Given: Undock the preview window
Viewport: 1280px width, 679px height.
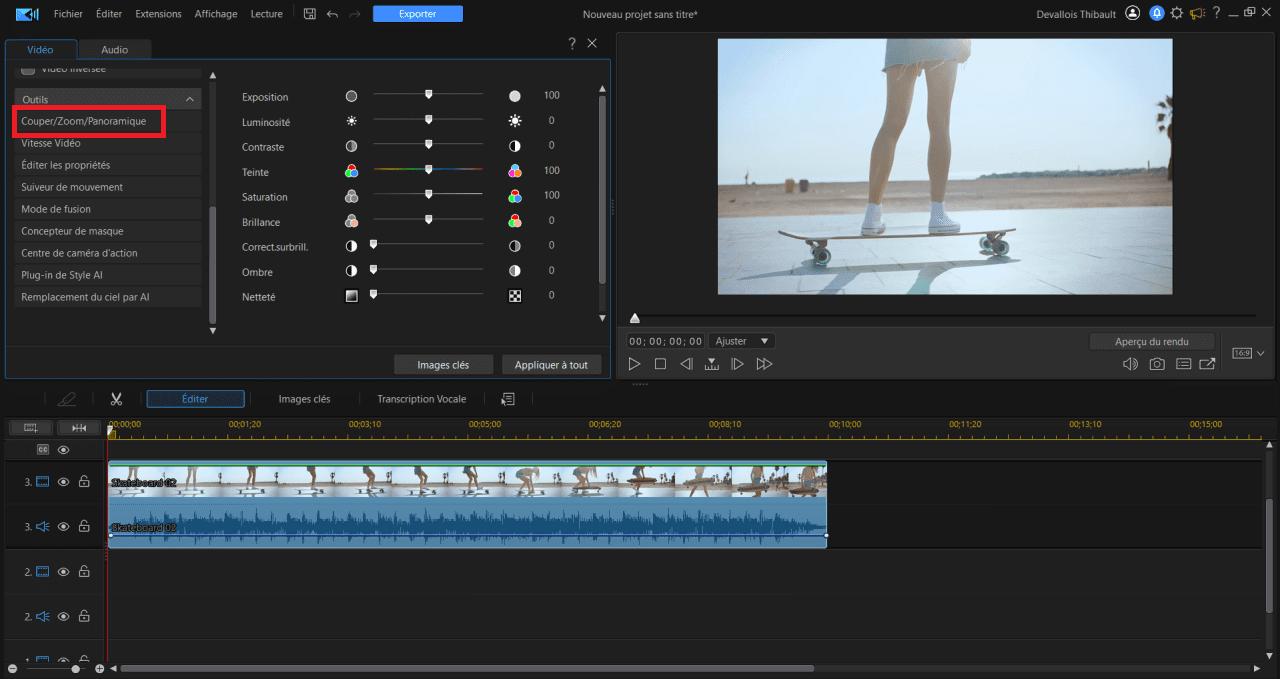Looking at the screenshot, I should [1208, 364].
